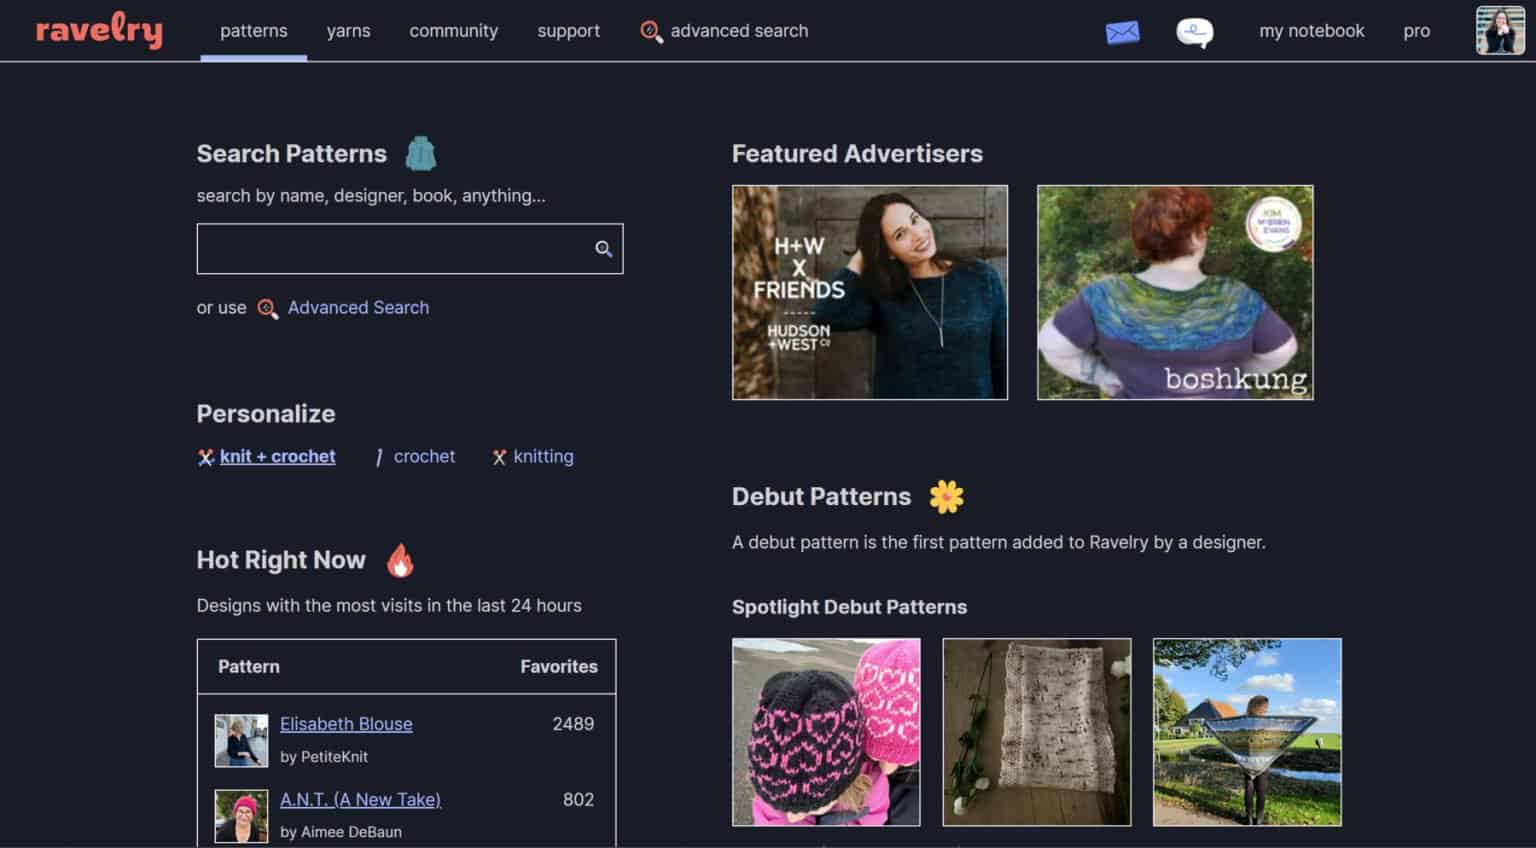This screenshot has height=848, width=1536.
Task: Click the magnifying glass in the search box
Action: point(603,248)
